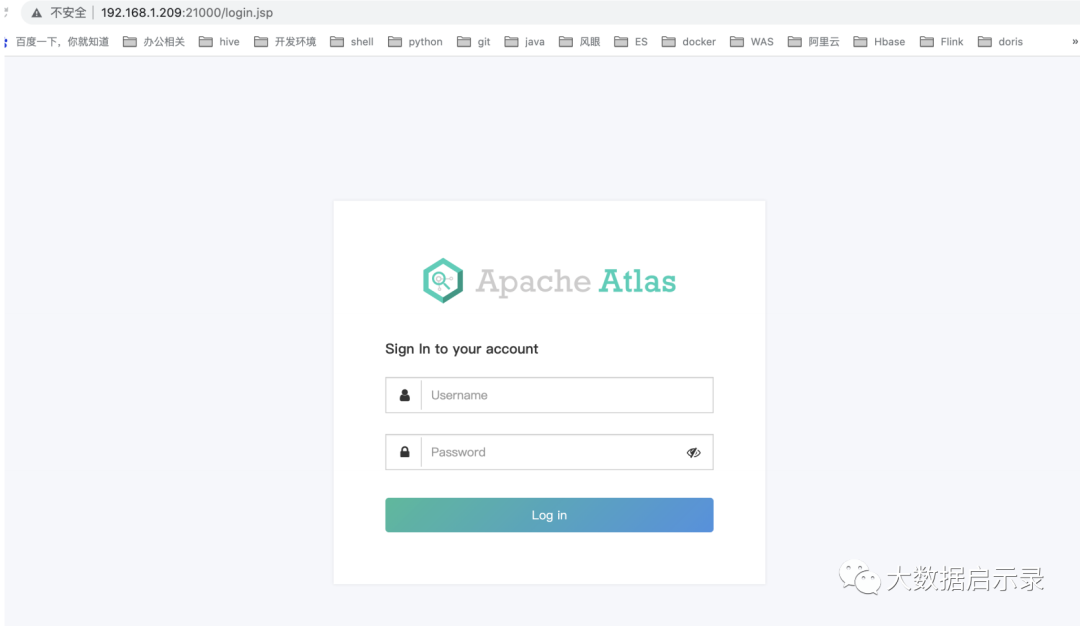Open the 阿里云 bookmark folder
1080x626 pixels.
813,42
